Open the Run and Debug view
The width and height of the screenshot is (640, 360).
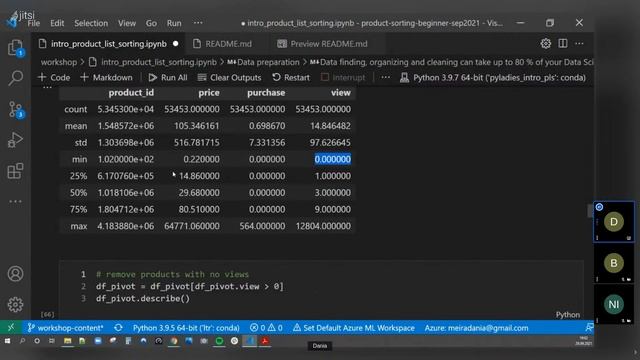pyautogui.click(x=16, y=140)
